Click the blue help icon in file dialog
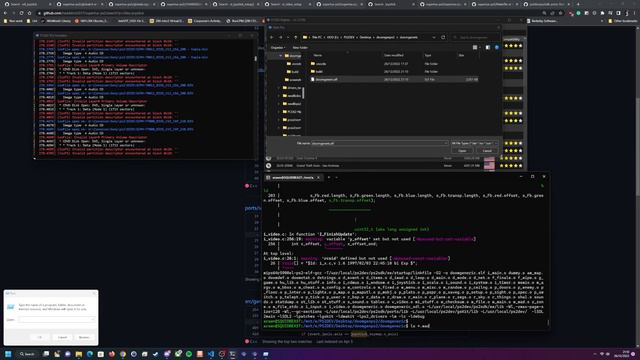The image size is (640, 360). 497,48
